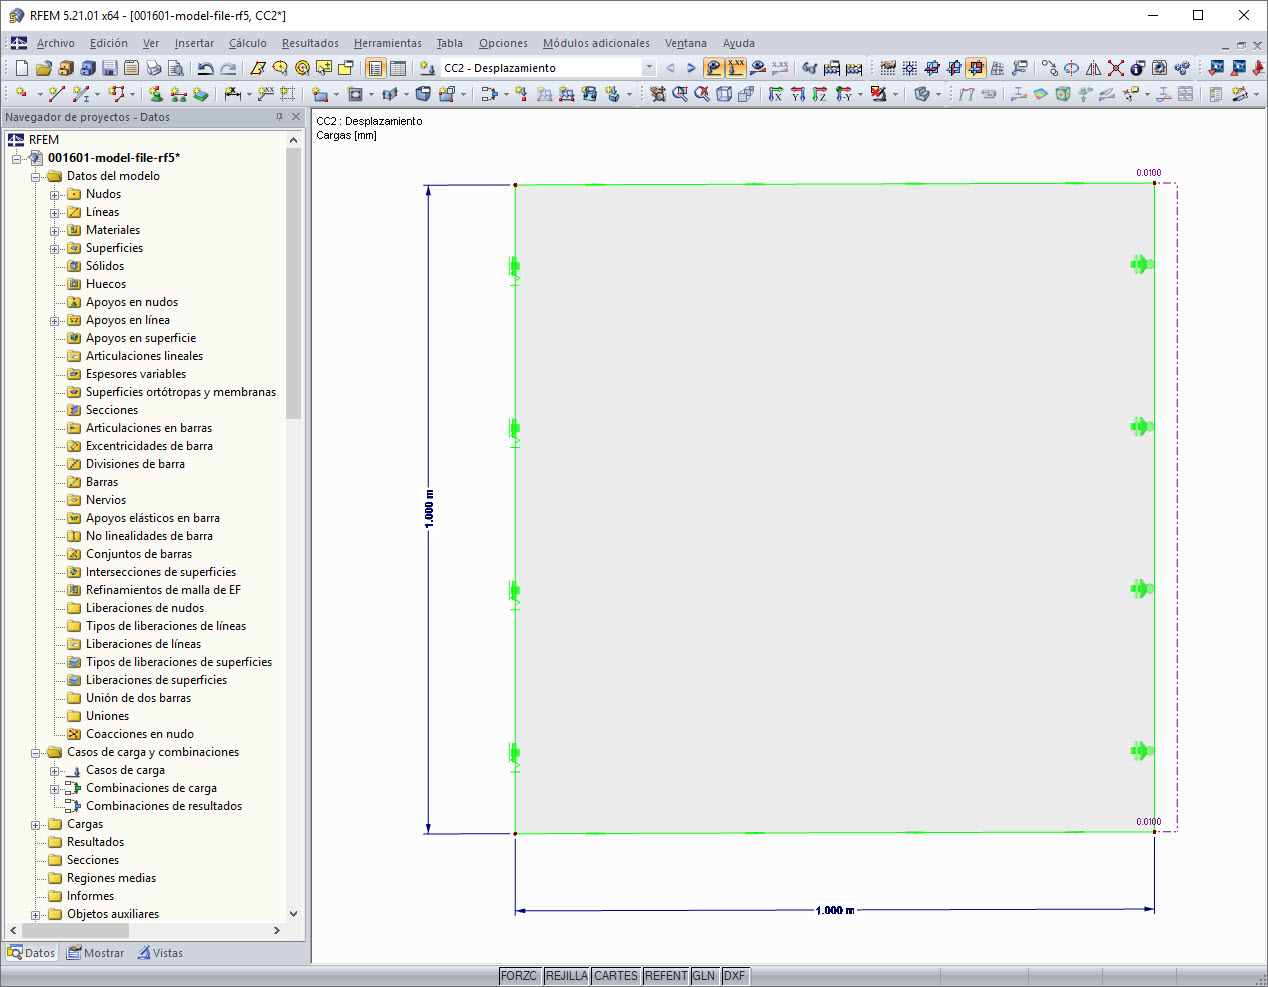Click the Save icon in the toolbar

click(x=110, y=68)
